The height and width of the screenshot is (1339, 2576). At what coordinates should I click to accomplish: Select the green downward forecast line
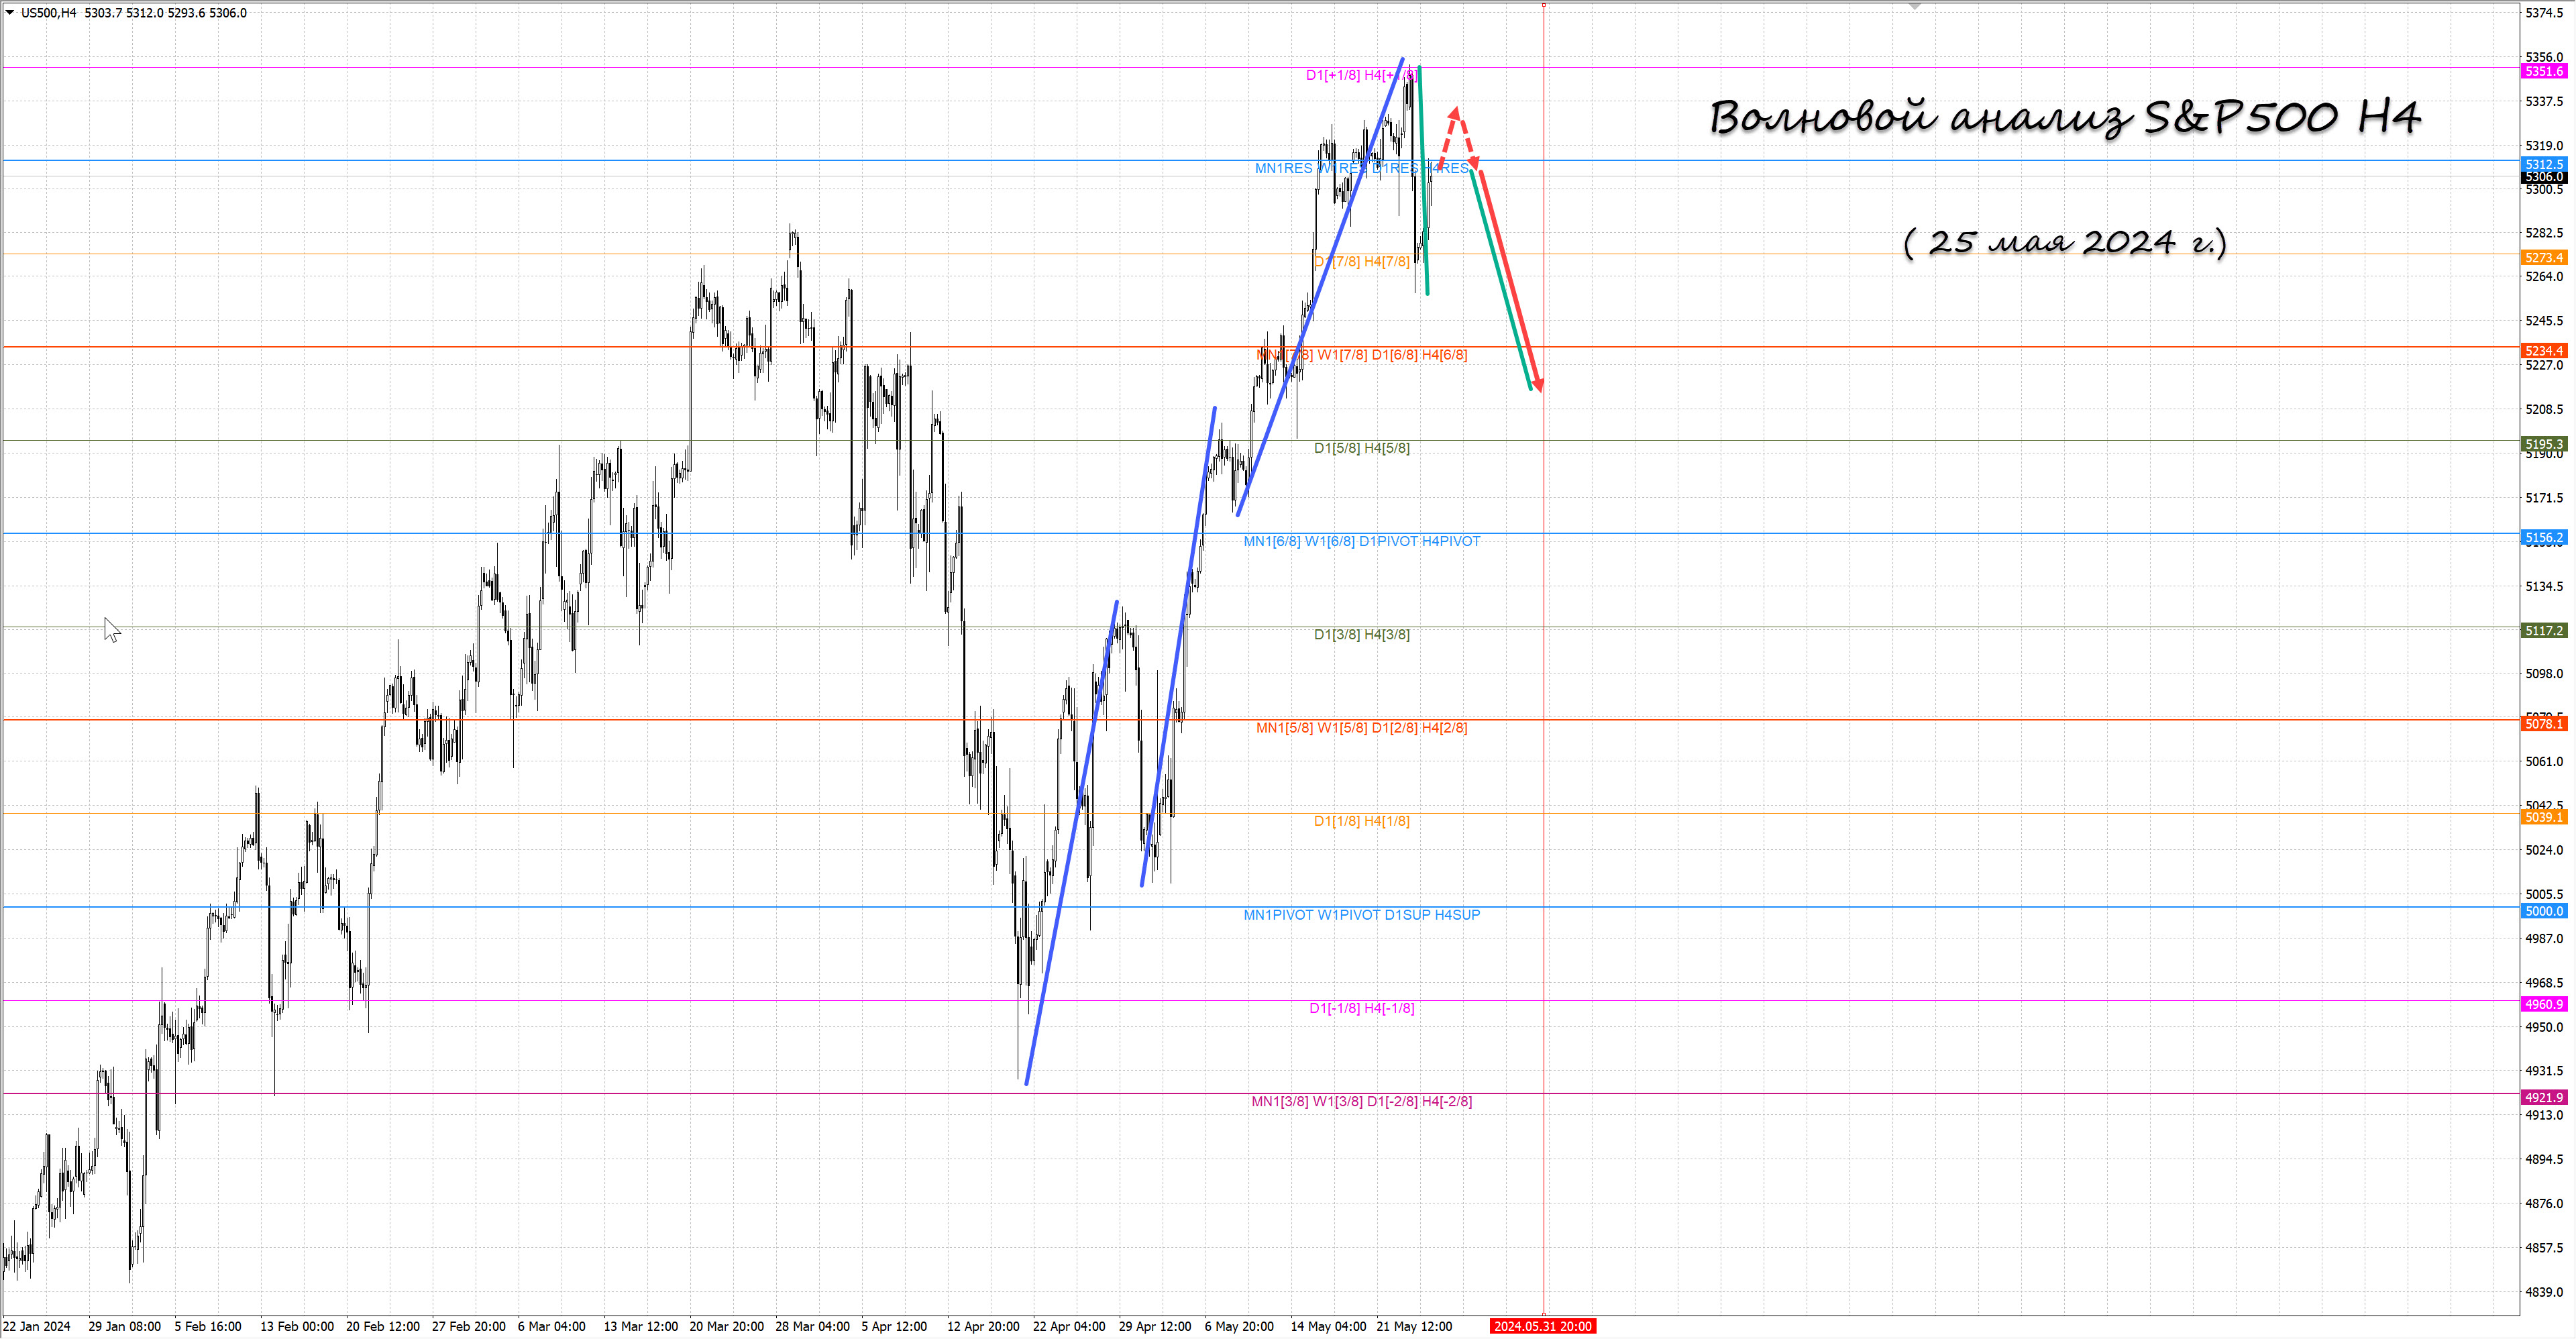pos(1500,280)
